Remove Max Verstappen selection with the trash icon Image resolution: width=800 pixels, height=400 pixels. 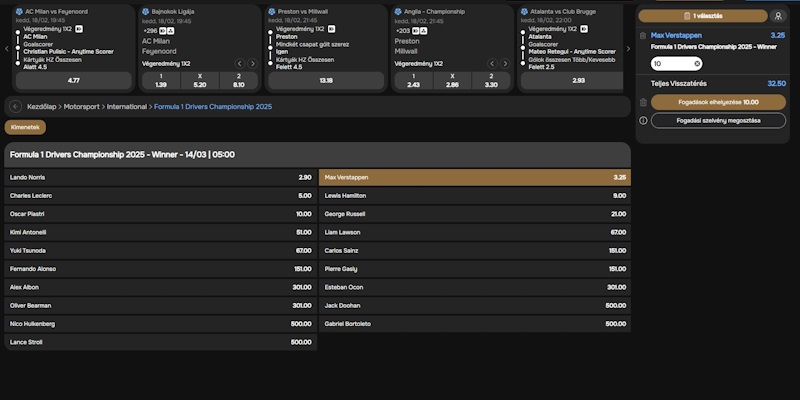pyautogui.click(x=643, y=36)
